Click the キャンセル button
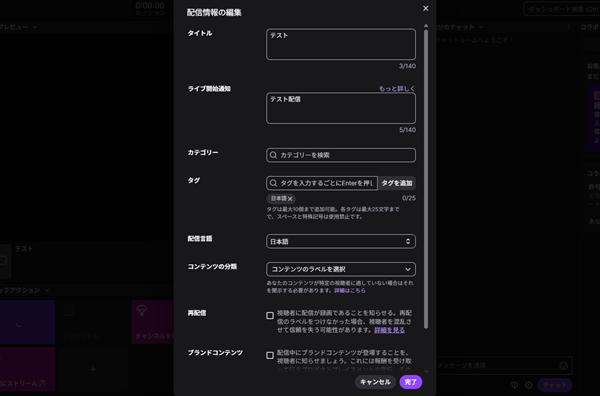Viewport: 600px width, 396px height. point(375,382)
